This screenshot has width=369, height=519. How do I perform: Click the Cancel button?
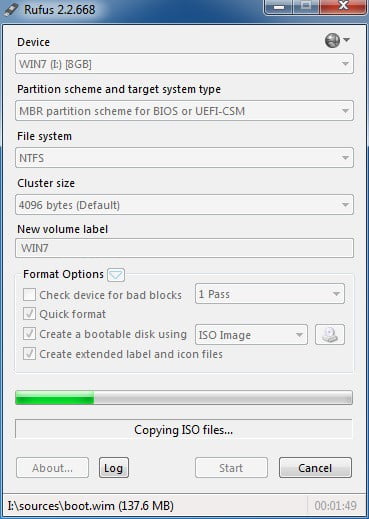315,468
